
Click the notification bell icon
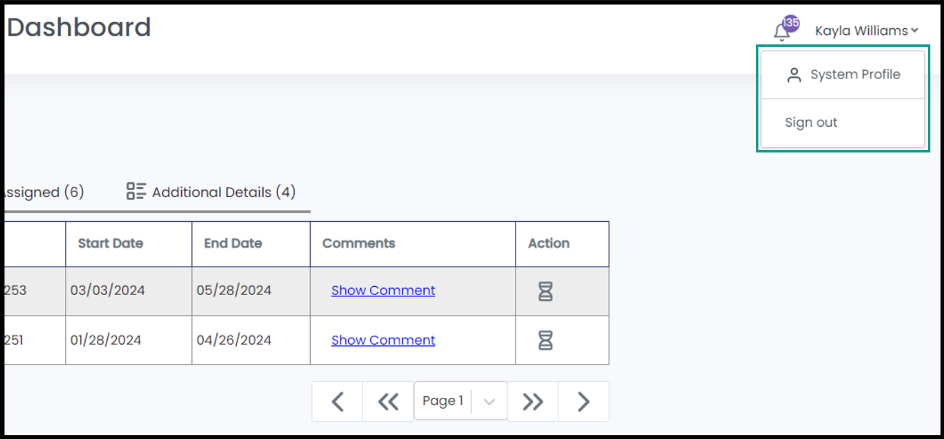781,33
